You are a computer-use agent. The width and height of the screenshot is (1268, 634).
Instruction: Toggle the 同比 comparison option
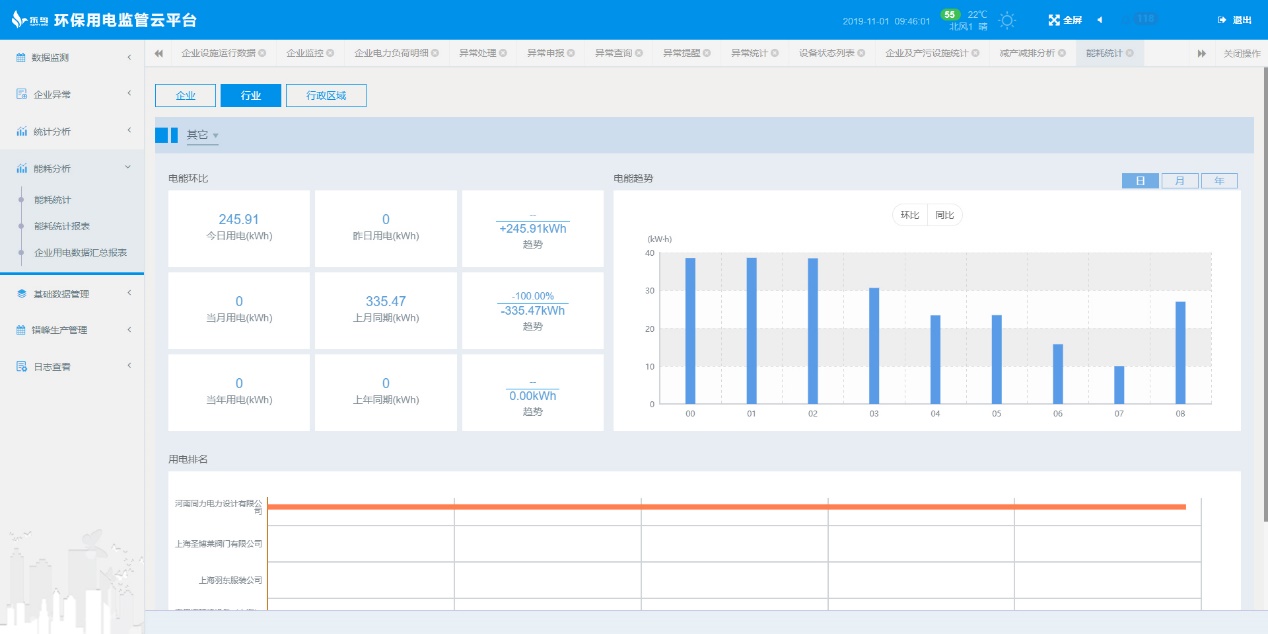pos(944,215)
